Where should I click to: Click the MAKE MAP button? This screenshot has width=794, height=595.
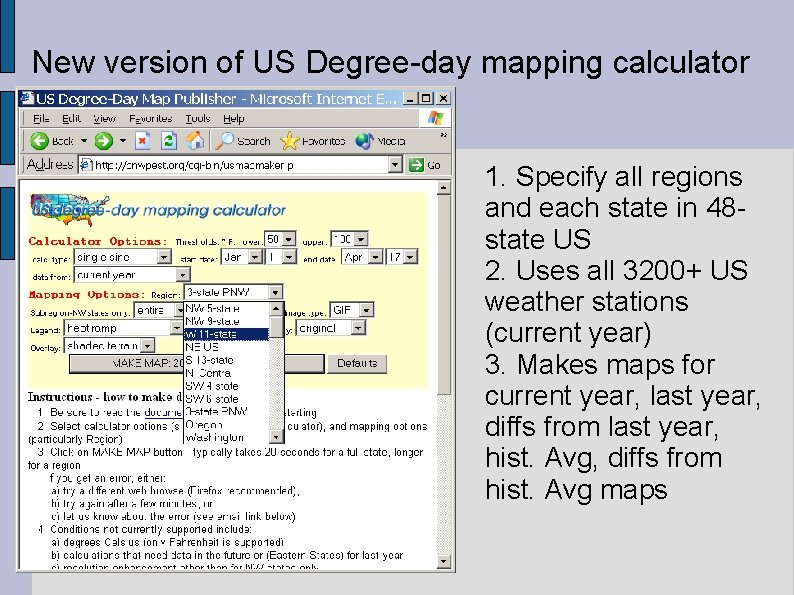(196, 364)
